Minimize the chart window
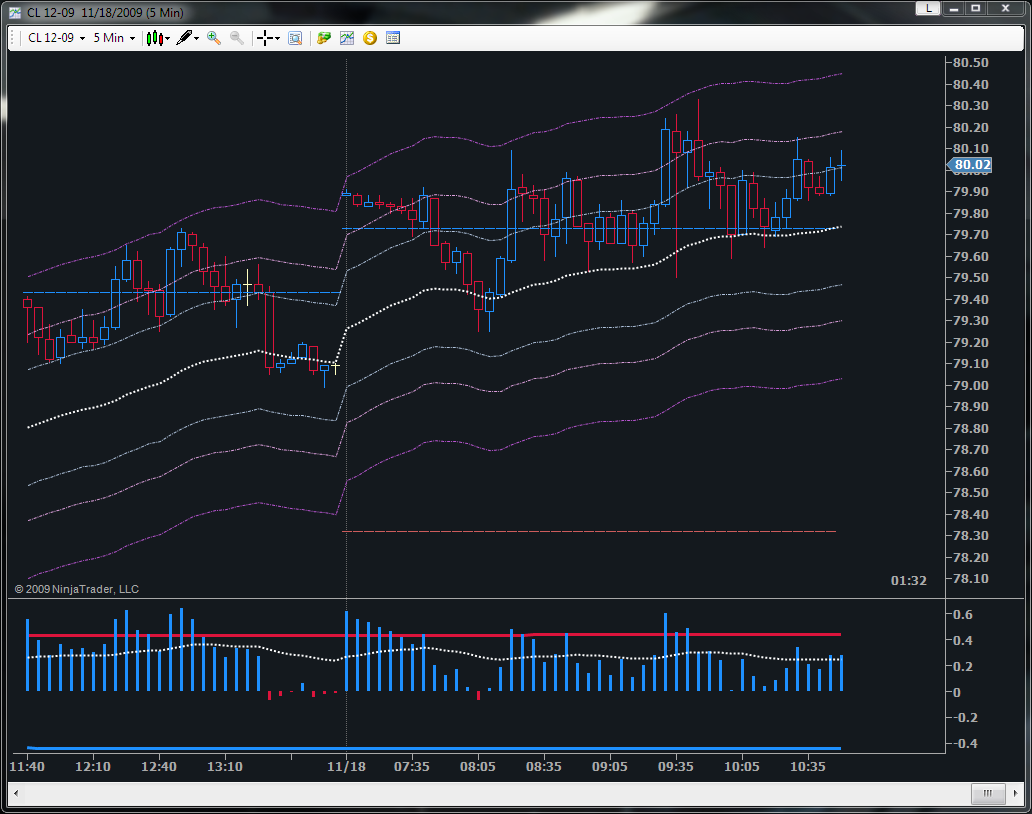 point(953,9)
